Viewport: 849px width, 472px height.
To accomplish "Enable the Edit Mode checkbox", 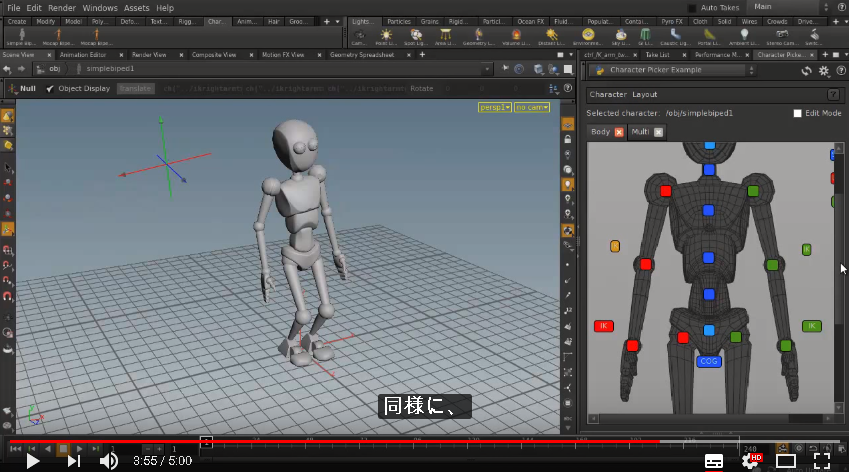I will pyautogui.click(x=798, y=113).
